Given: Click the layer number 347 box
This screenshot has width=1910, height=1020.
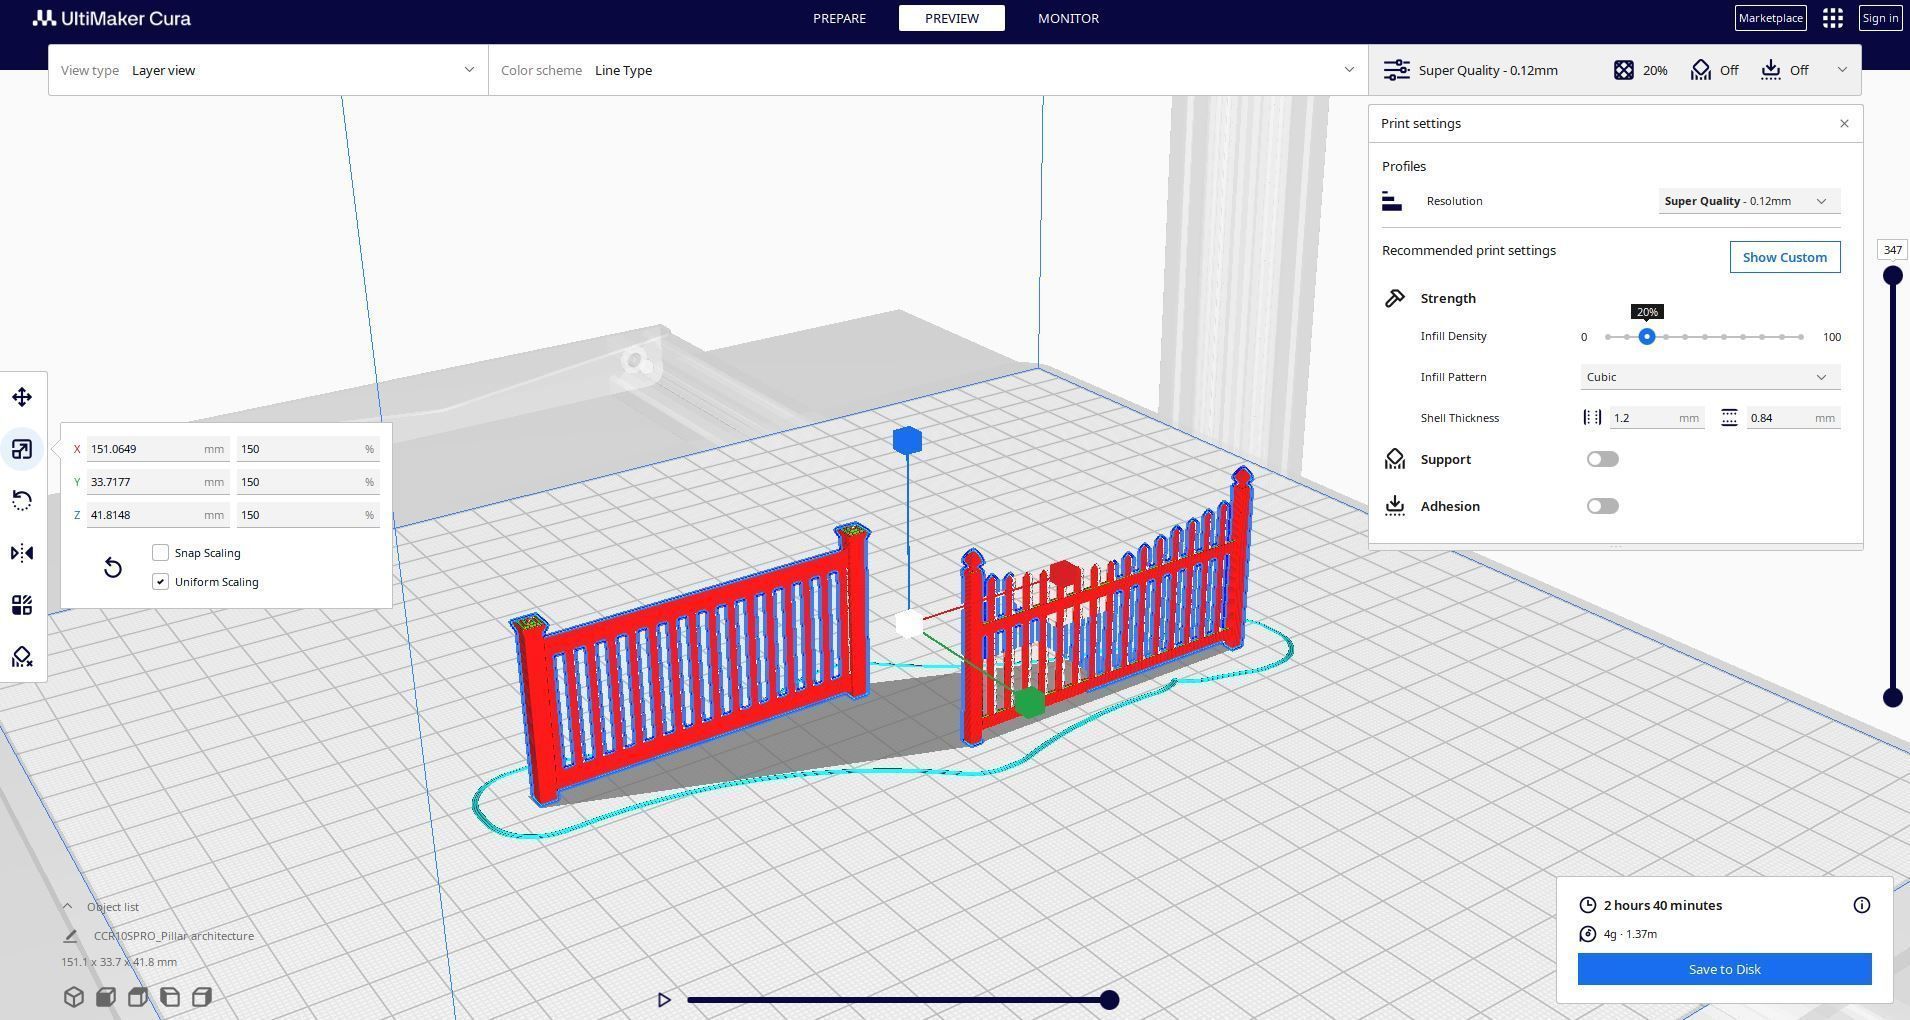Looking at the screenshot, I should (1892, 250).
